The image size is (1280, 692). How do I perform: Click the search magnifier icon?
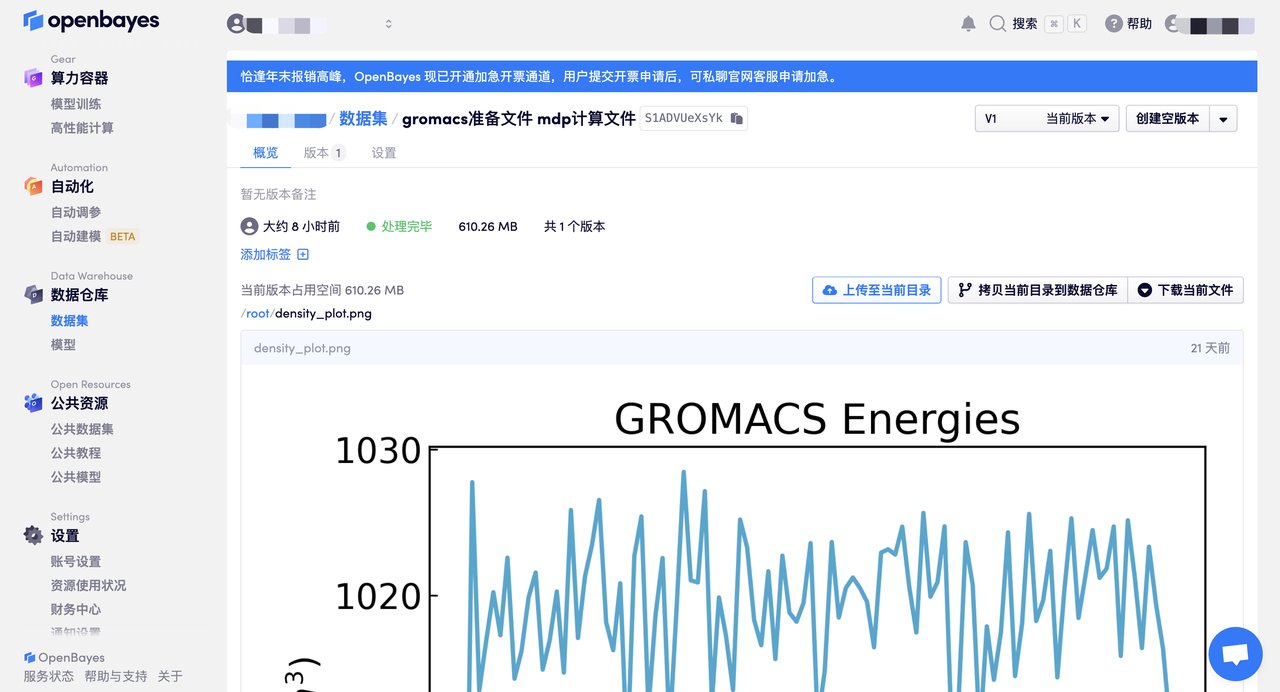click(997, 24)
